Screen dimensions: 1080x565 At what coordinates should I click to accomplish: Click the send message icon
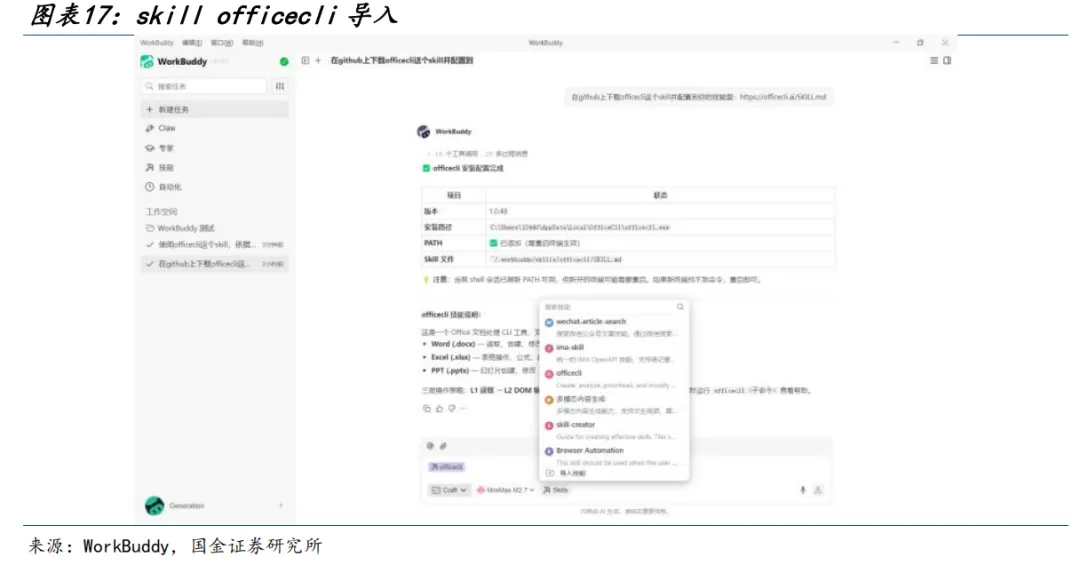coord(818,490)
